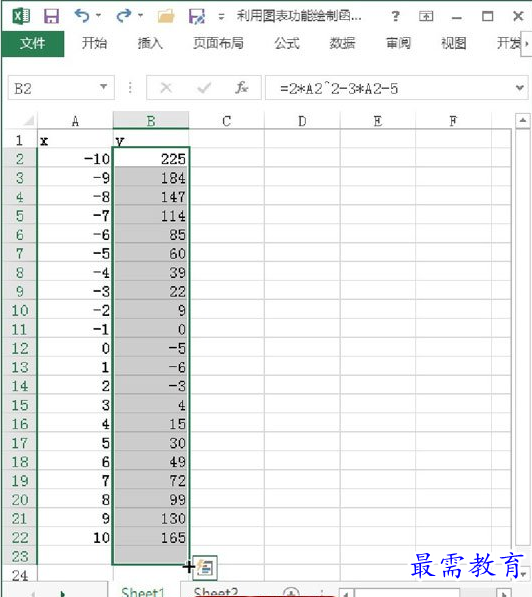Redo the last undone action
Screen dimensions: 532x597
click(x=124, y=16)
